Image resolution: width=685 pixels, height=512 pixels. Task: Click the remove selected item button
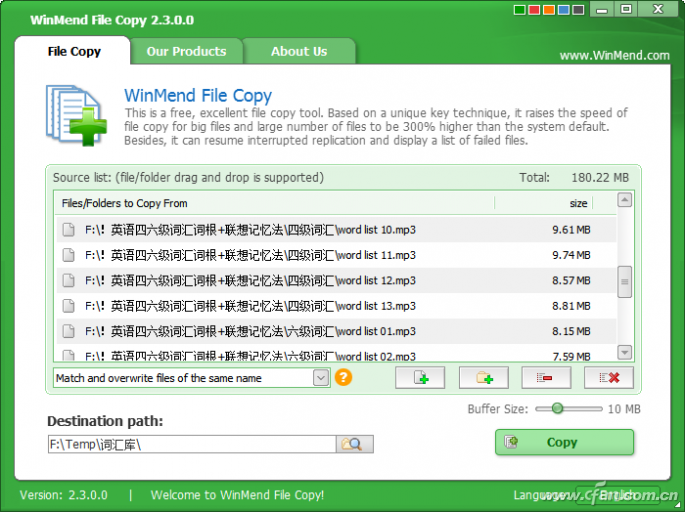546,378
